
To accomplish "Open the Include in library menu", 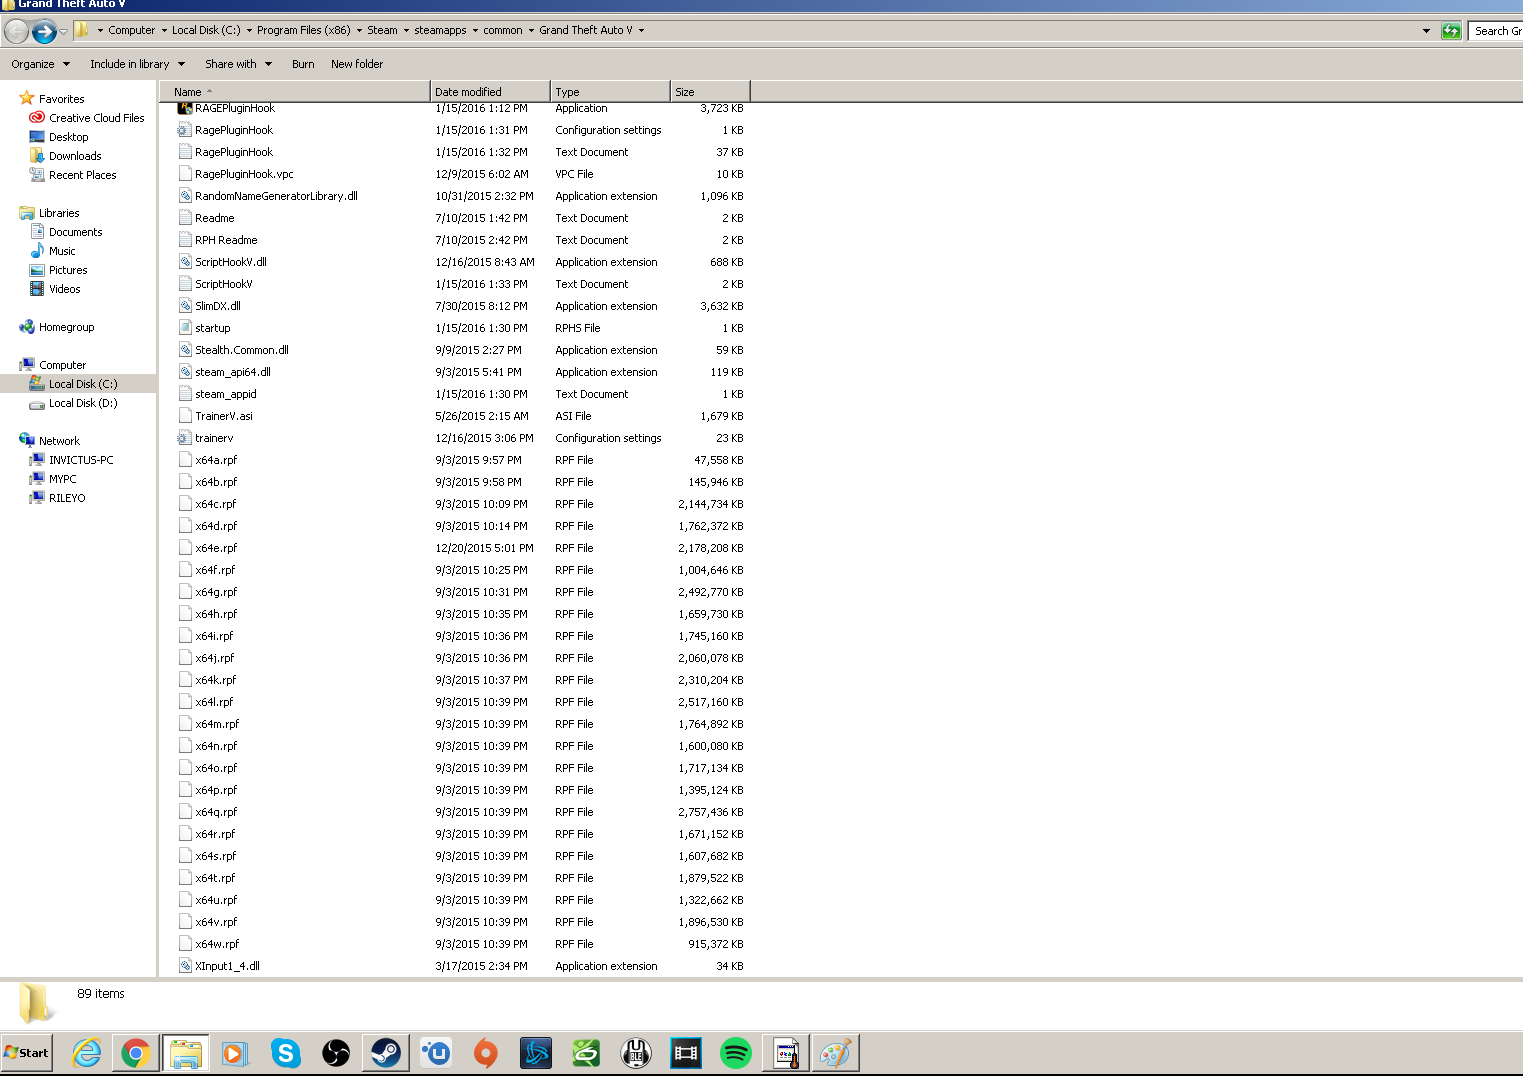I will pos(138,64).
